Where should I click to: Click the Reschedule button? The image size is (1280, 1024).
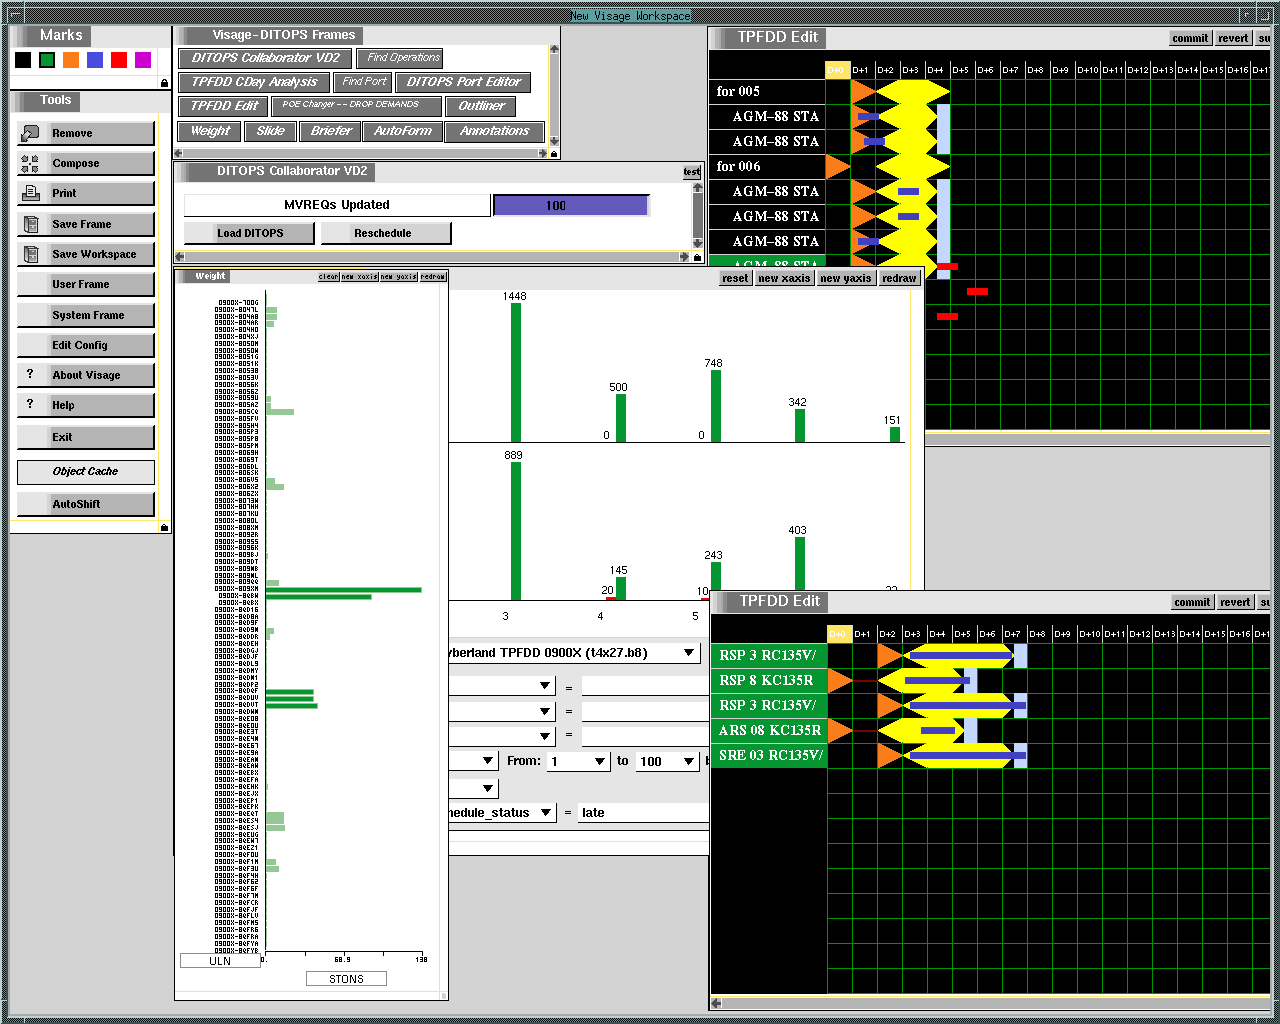tap(382, 233)
